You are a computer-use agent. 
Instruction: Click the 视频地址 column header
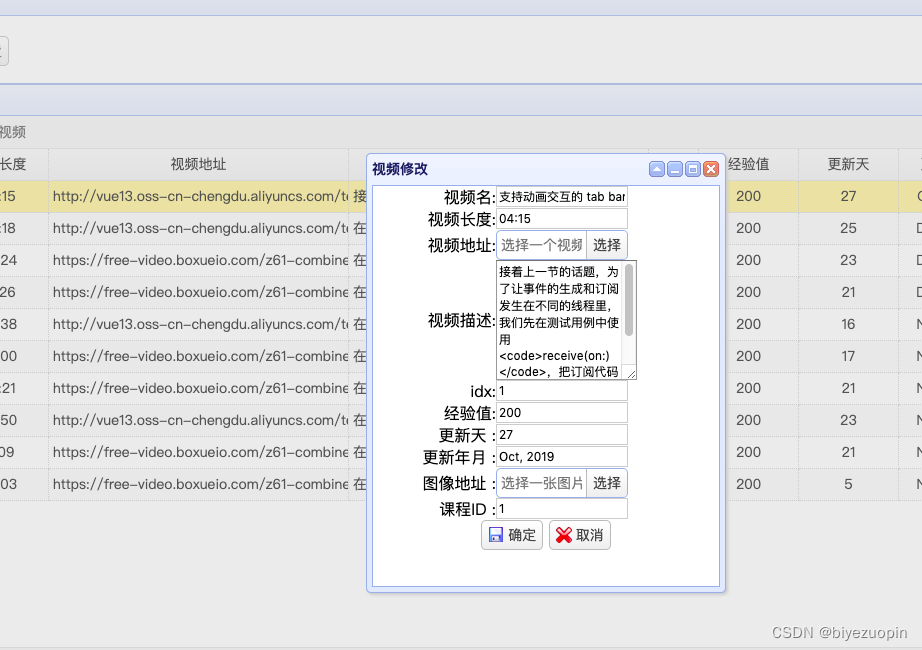(x=199, y=164)
